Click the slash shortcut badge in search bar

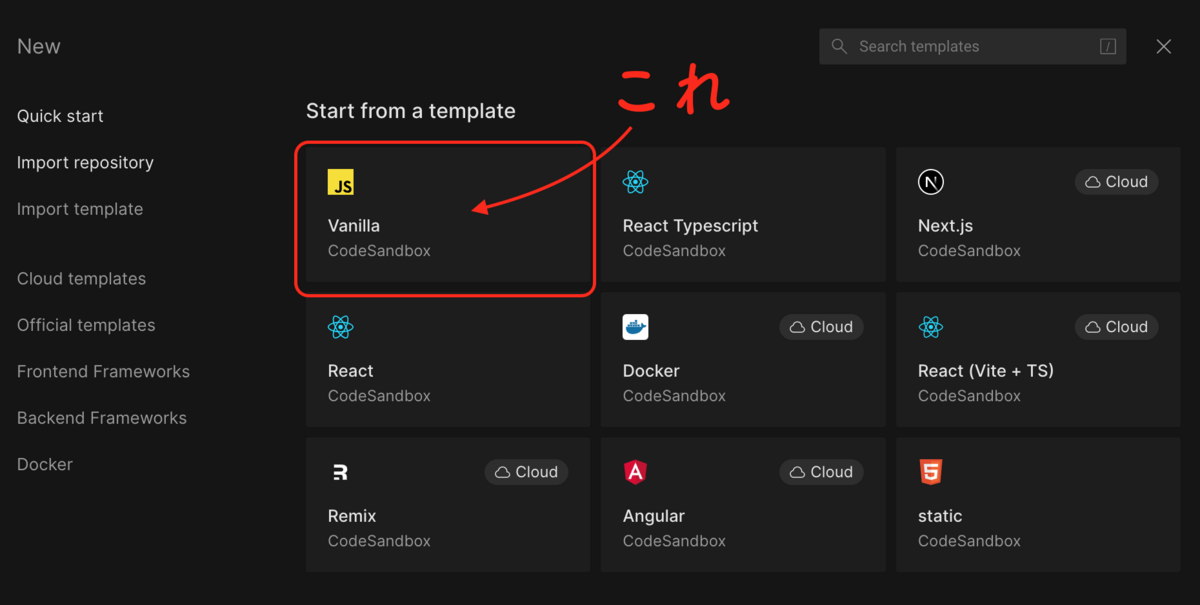pos(1110,46)
